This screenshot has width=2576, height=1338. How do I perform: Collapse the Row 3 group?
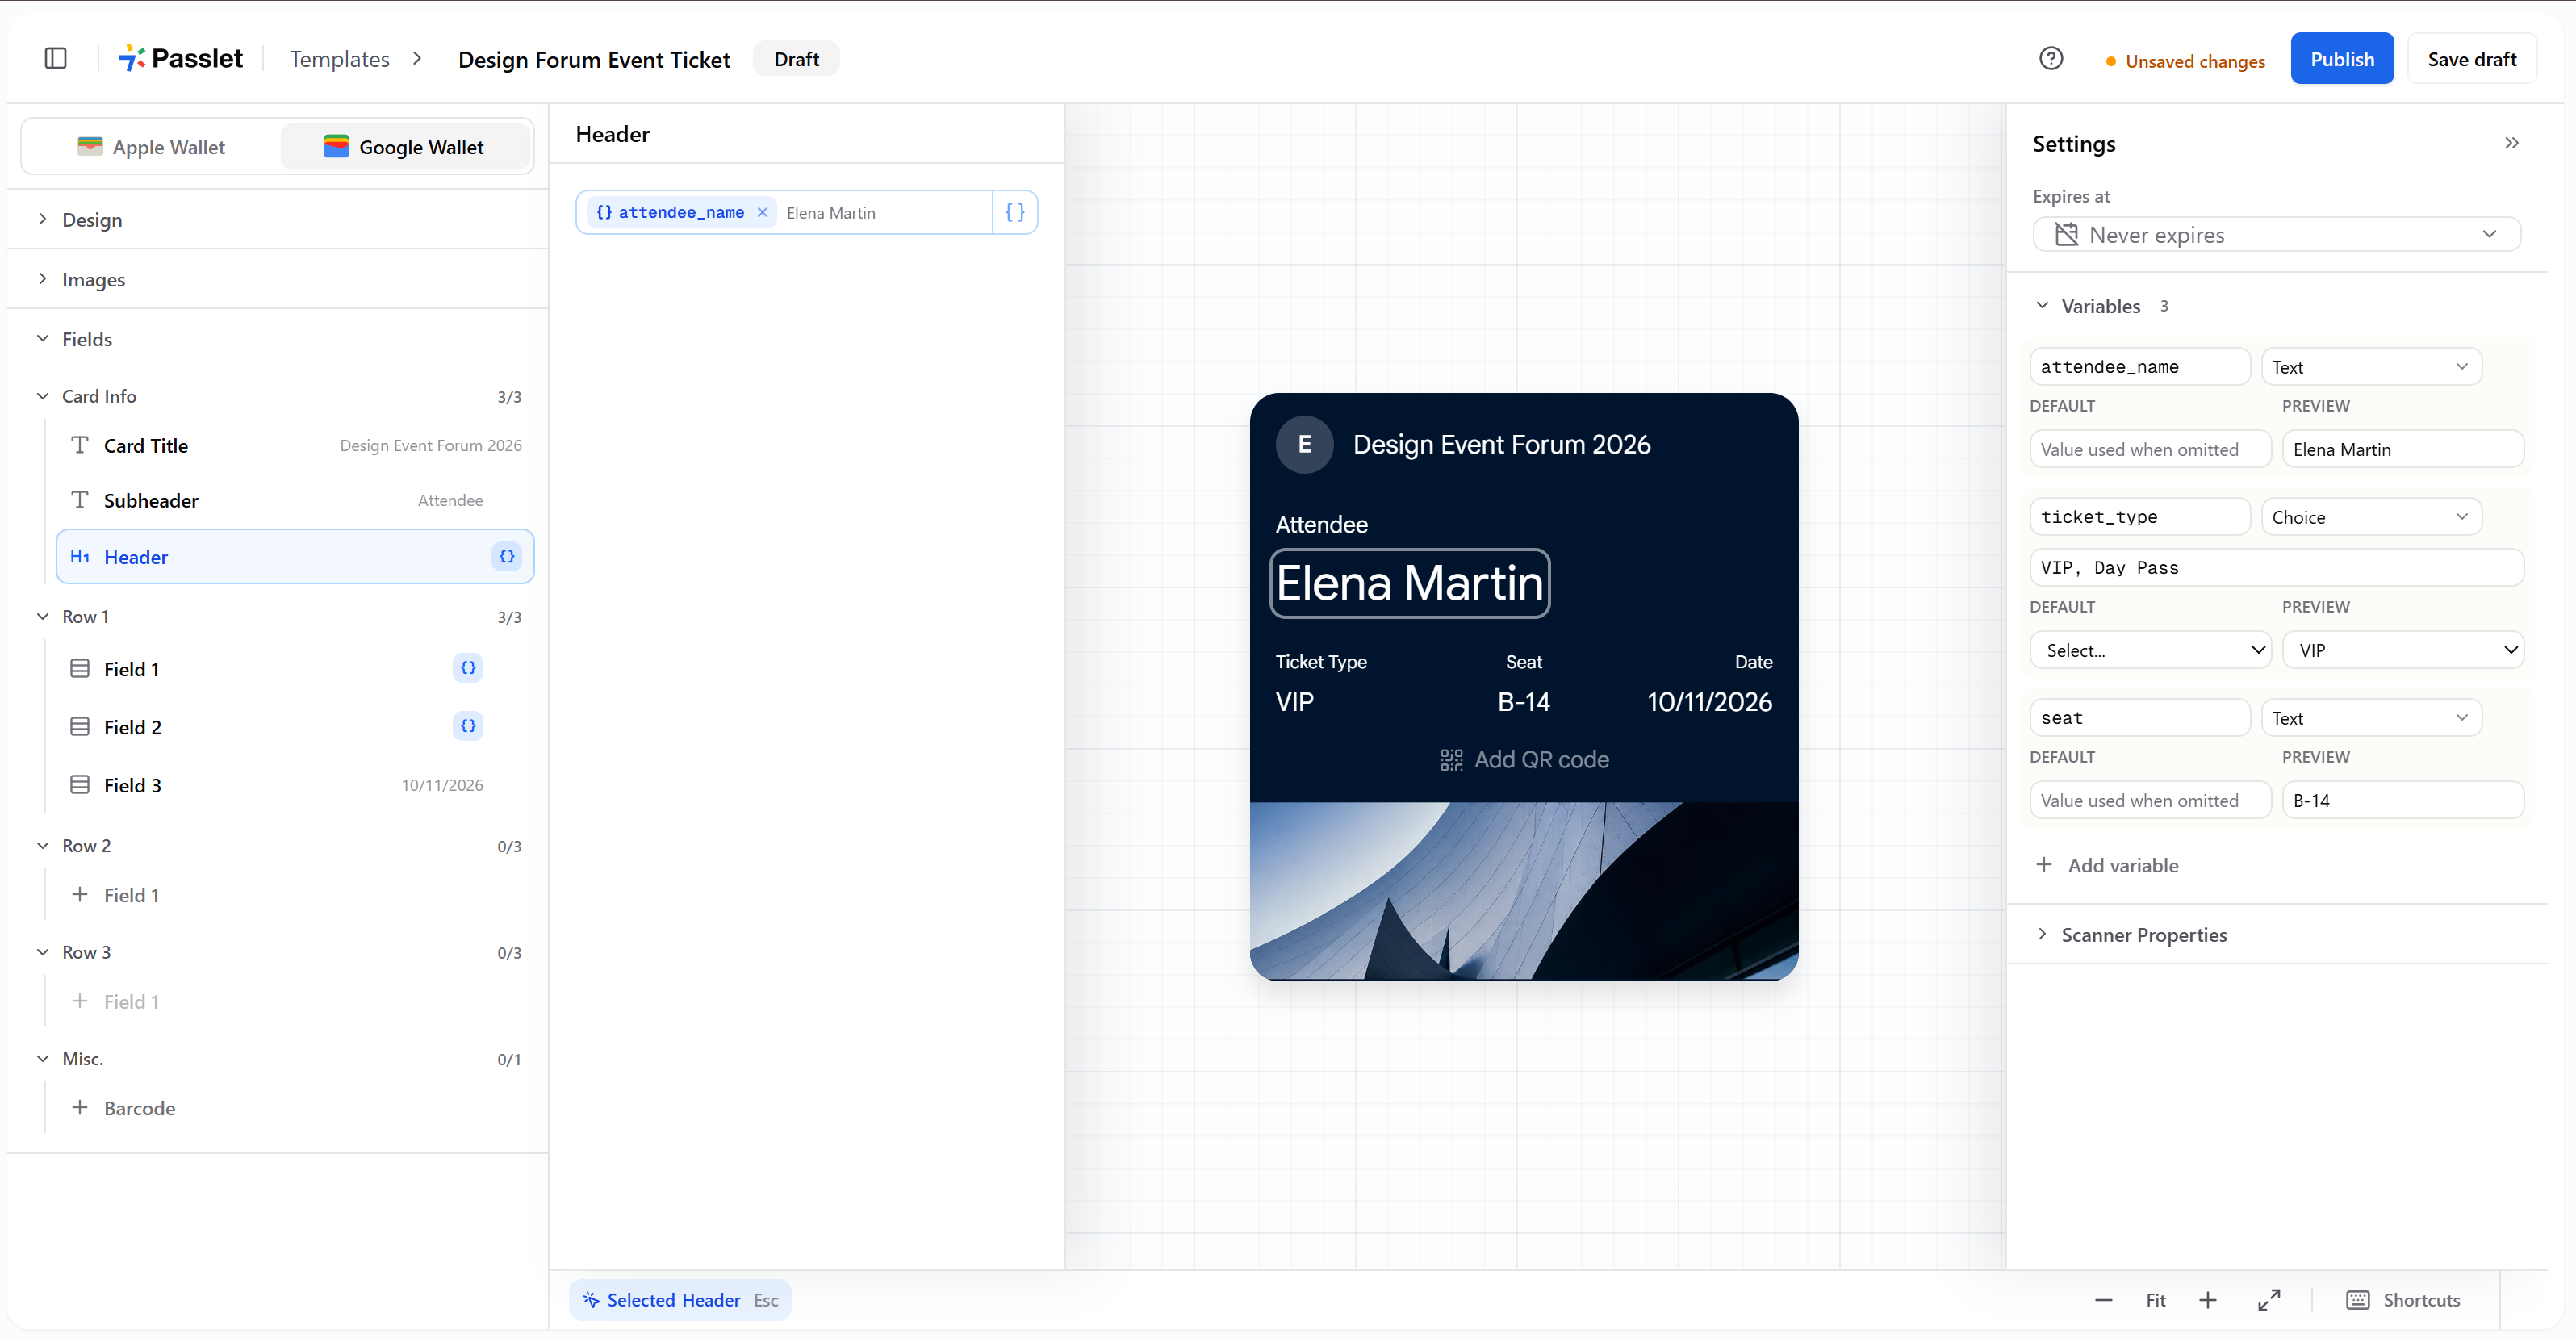(278, 952)
